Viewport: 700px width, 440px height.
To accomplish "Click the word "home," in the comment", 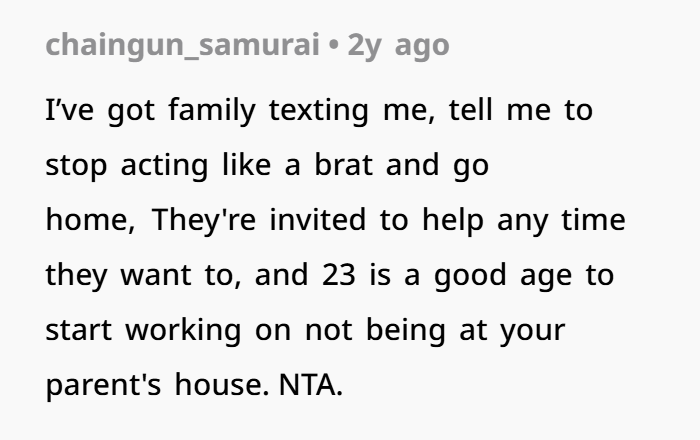I will click(90, 220).
